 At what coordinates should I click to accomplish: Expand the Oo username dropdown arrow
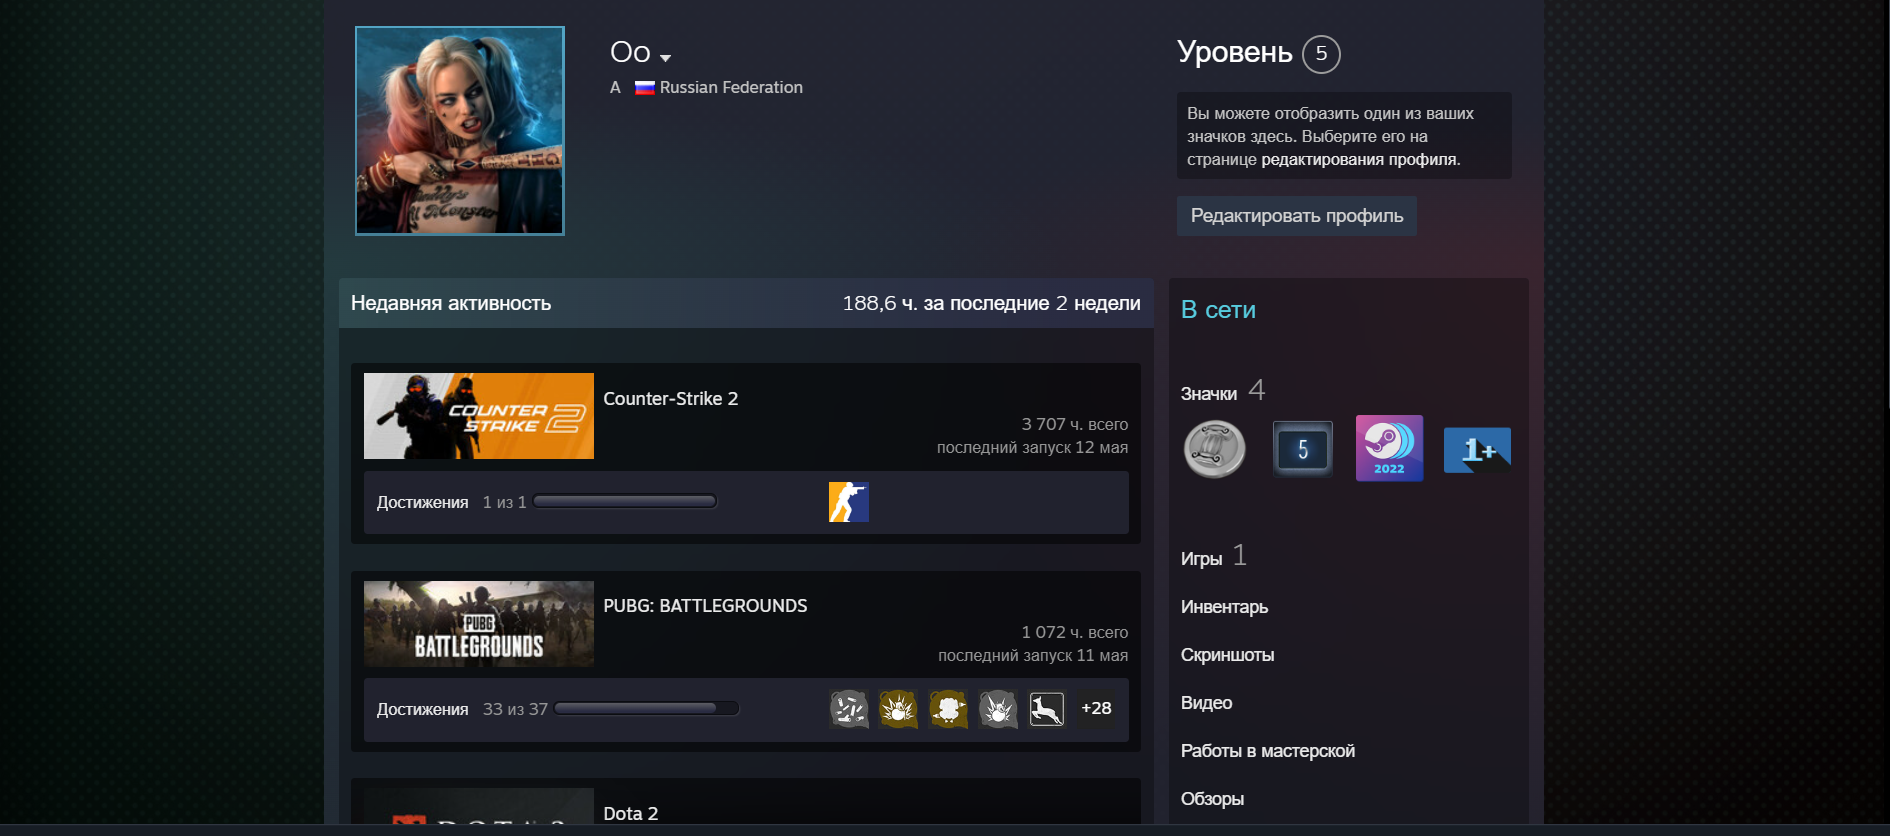[666, 58]
